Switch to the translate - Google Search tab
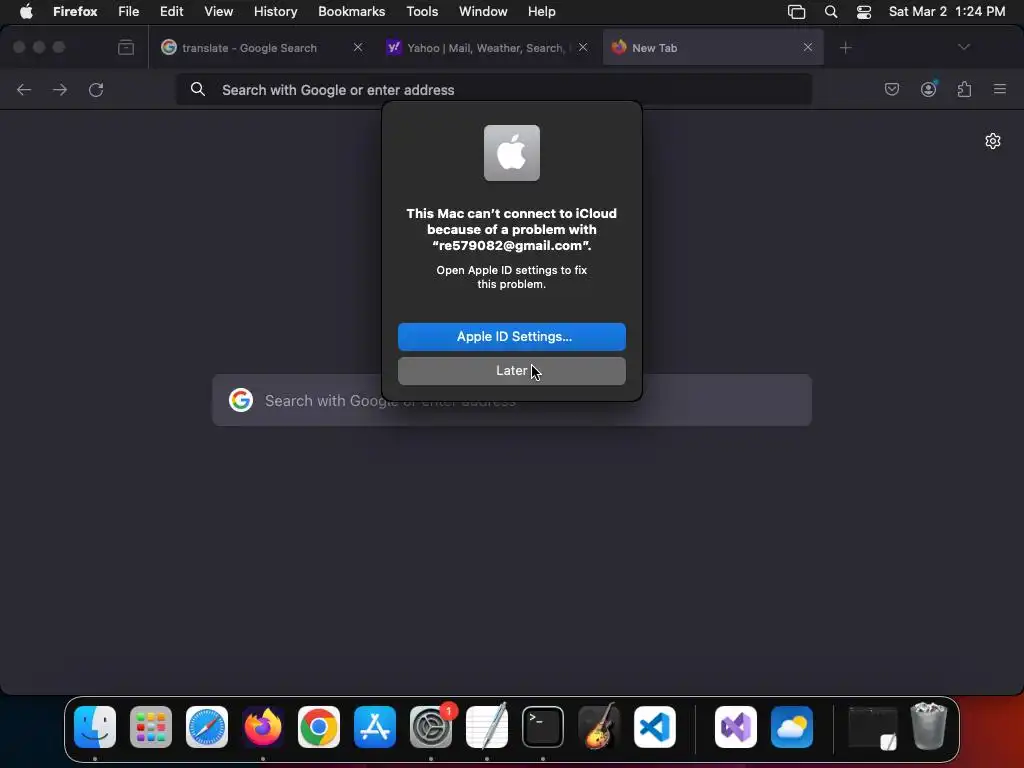 (261, 48)
